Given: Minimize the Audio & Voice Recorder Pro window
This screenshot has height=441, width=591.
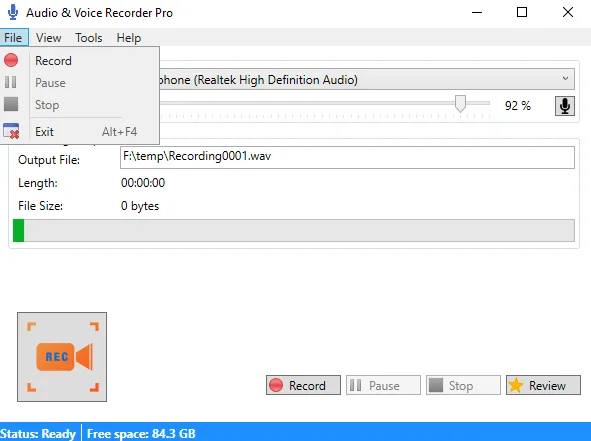Looking at the screenshot, I should (x=477, y=12).
